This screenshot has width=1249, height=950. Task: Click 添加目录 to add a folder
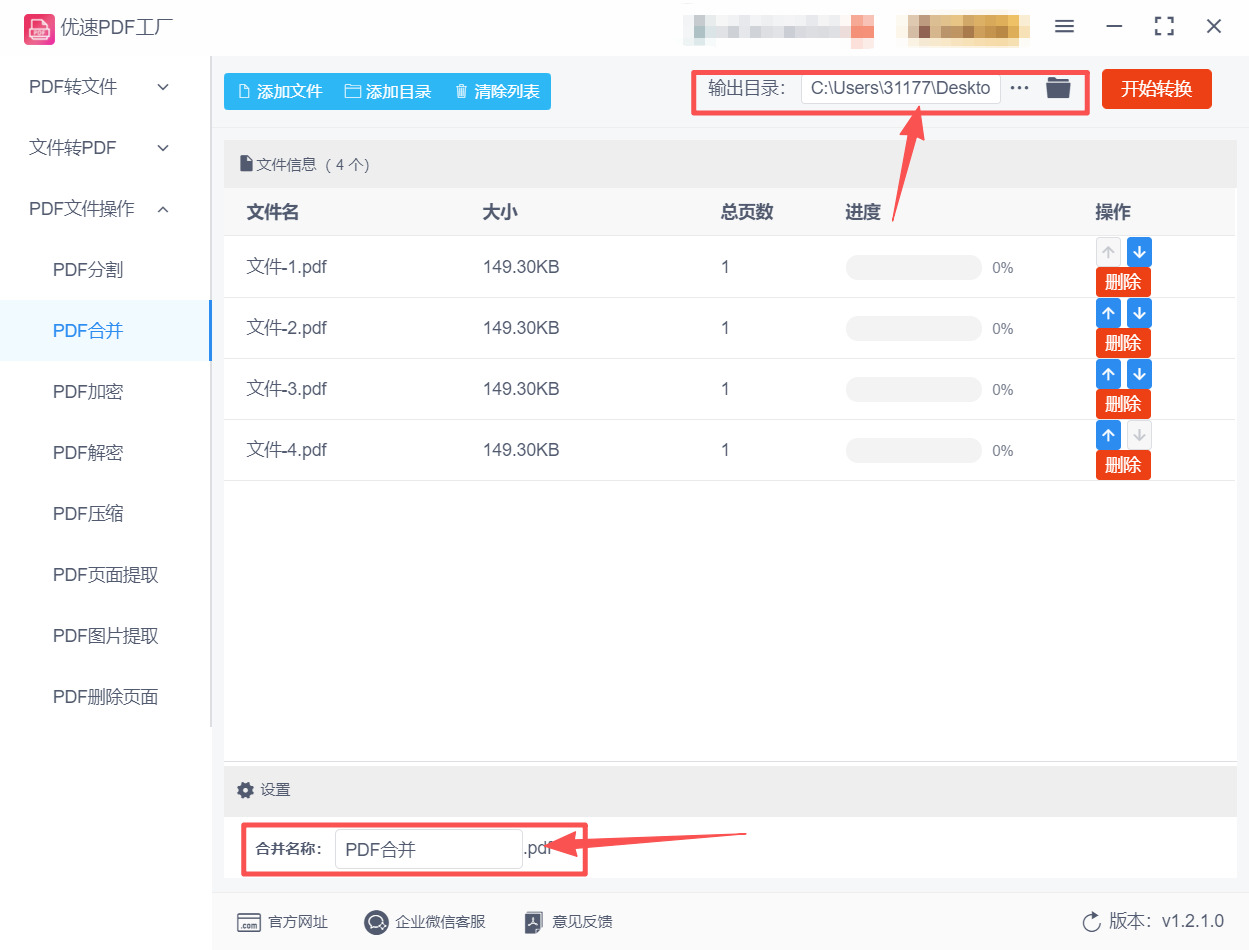388,91
